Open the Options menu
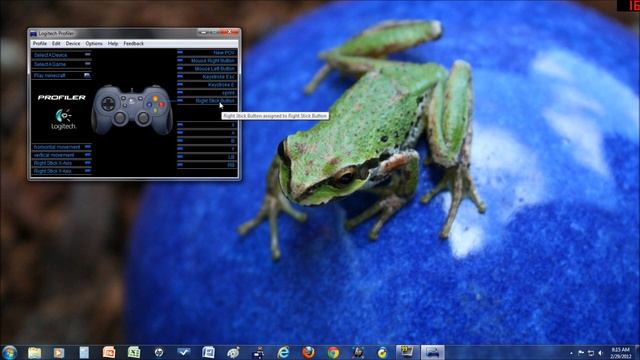Viewport: 640px width, 360px height. pyautogui.click(x=94, y=44)
